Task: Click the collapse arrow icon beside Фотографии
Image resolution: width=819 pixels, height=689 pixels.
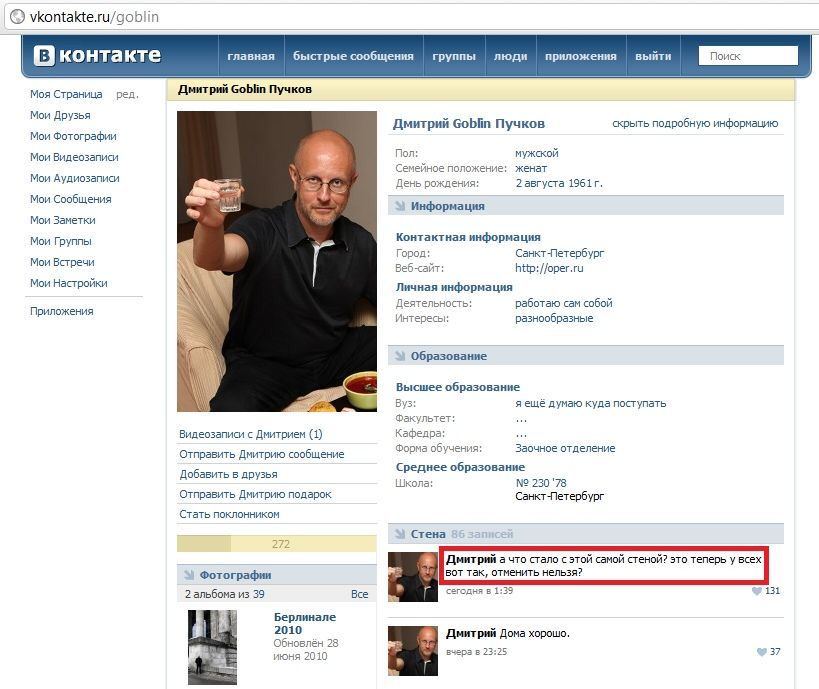Action: (x=189, y=575)
